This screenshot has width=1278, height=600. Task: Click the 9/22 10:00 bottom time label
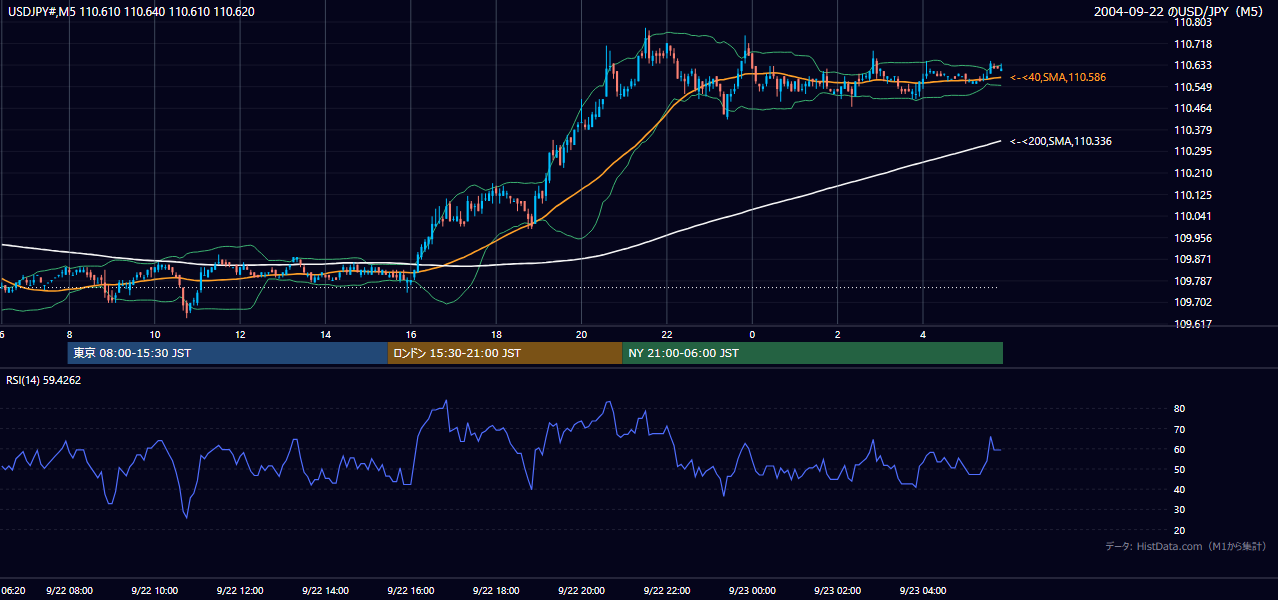[154, 590]
